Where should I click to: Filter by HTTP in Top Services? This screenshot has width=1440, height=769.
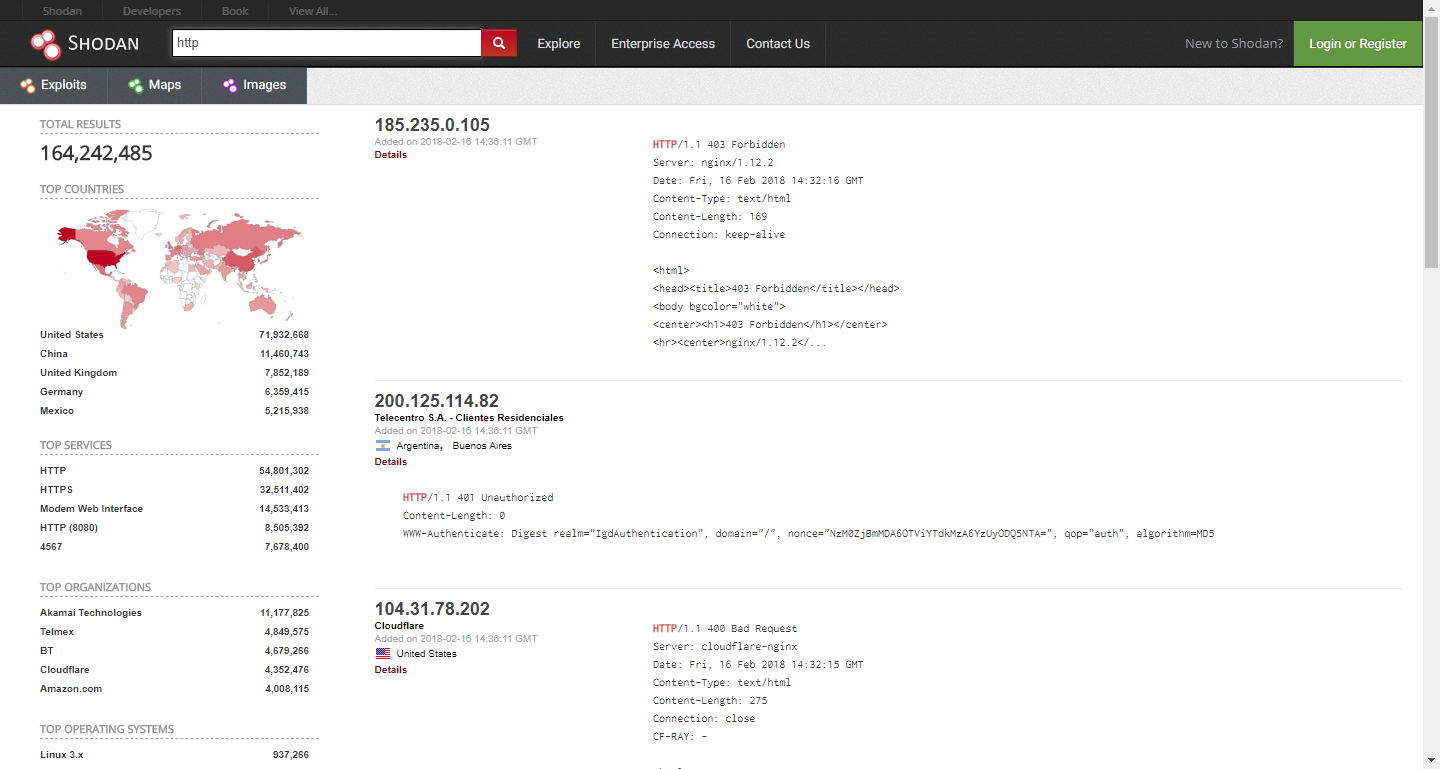click(53, 471)
